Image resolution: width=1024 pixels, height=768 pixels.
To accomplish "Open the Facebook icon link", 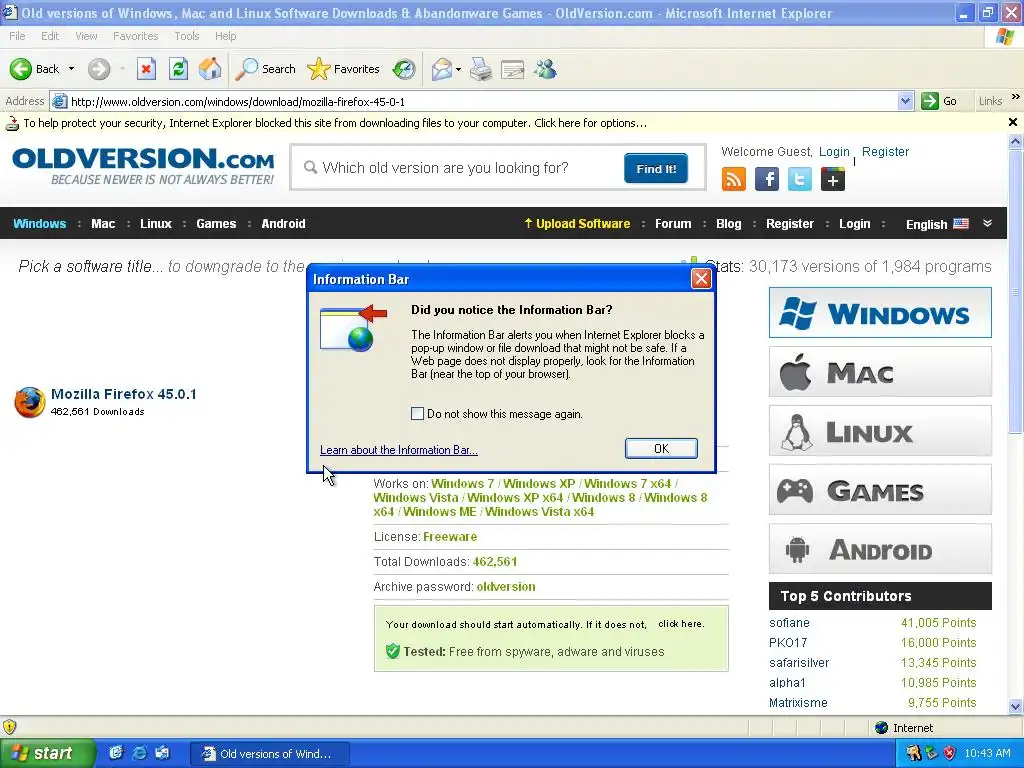I will click(767, 179).
